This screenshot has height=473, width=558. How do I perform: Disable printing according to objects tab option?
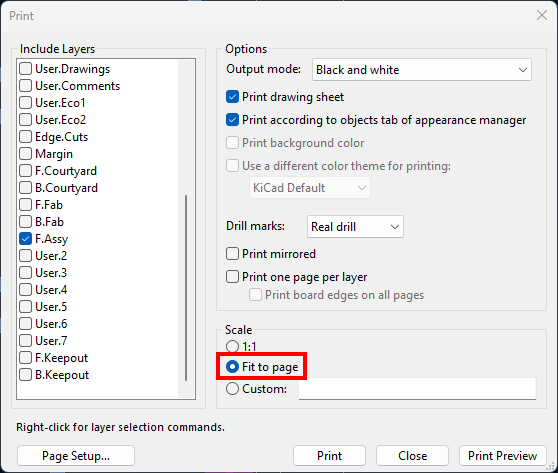tap(232, 120)
